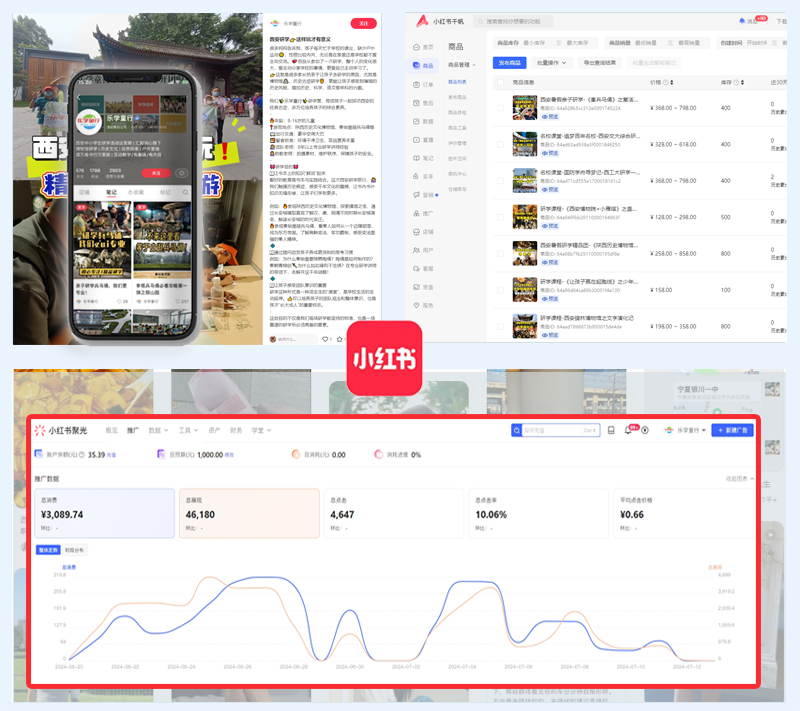800x711 pixels.
Task: Click 充值 link next to account balance
Action: click(111, 455)
